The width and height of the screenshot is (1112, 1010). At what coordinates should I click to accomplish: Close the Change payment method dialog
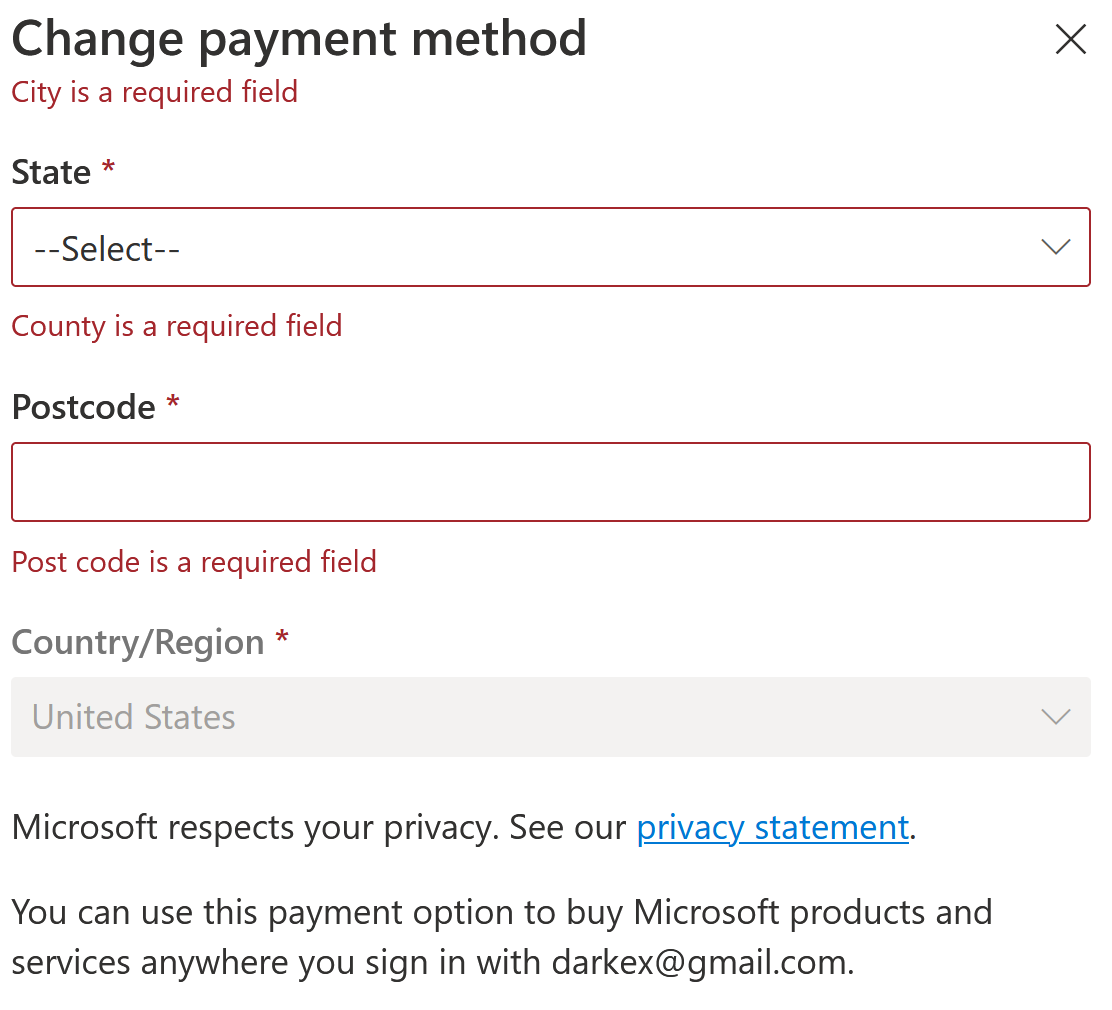pyautogui.click(x=1070, y=39)
